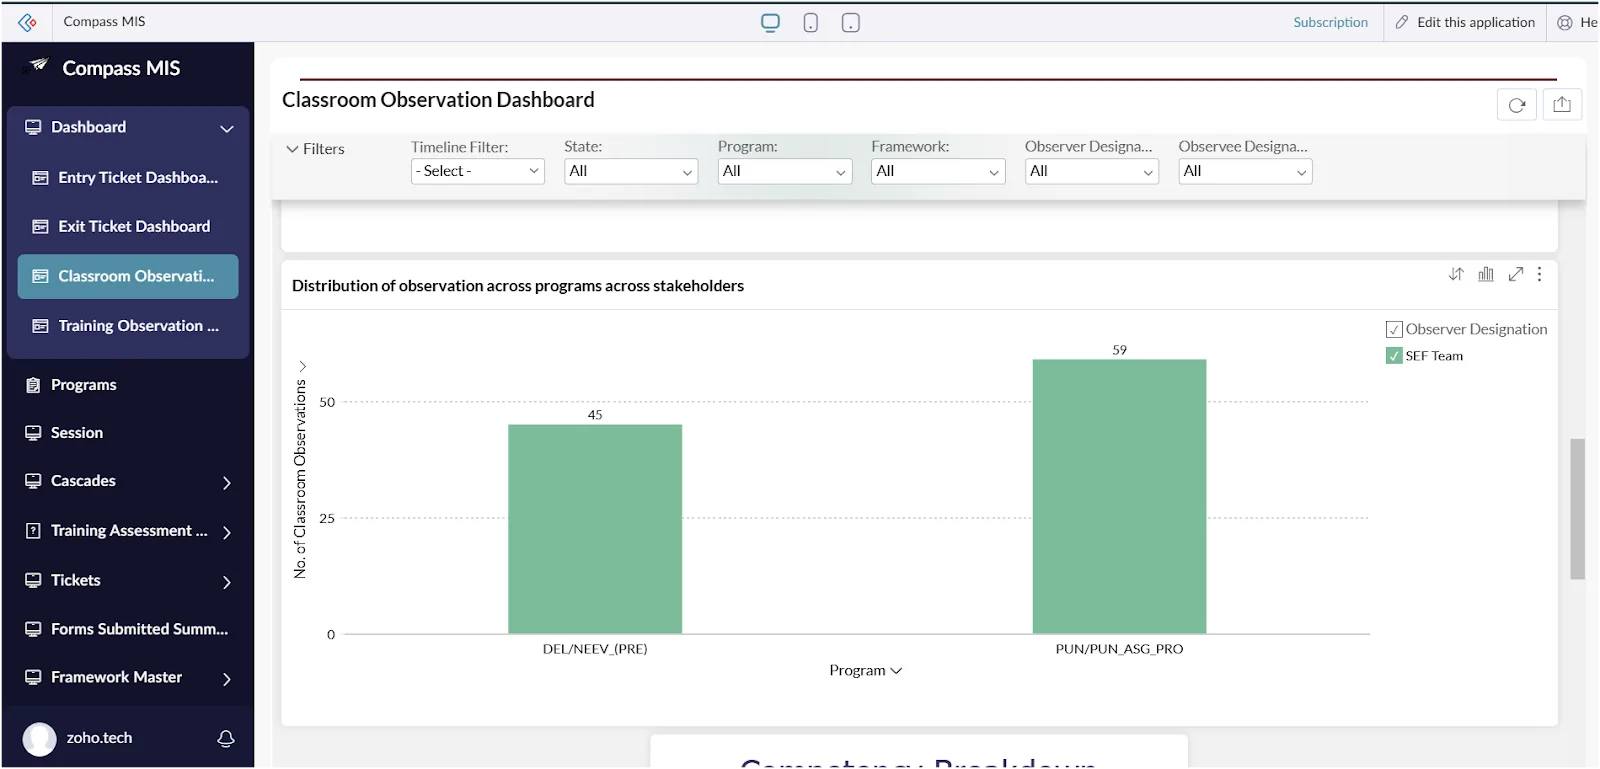Click the Help icon in top bar

(1565, 22)
